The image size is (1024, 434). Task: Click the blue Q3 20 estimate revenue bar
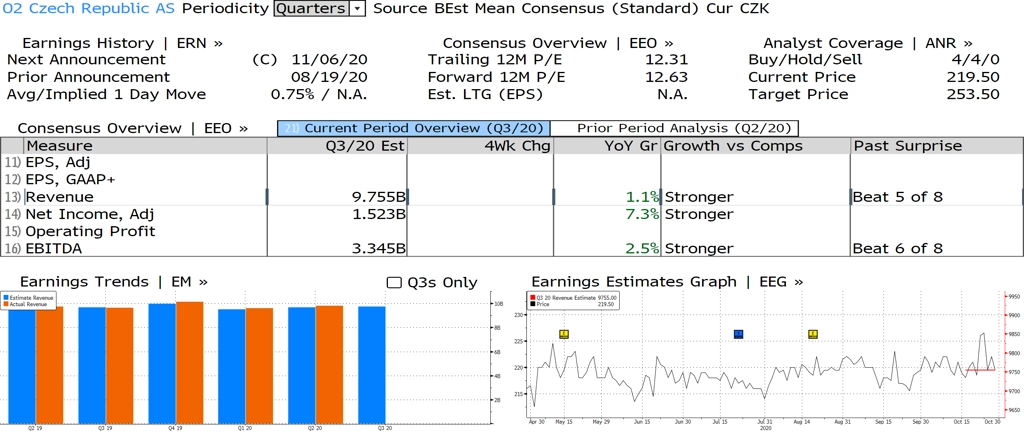371,364
